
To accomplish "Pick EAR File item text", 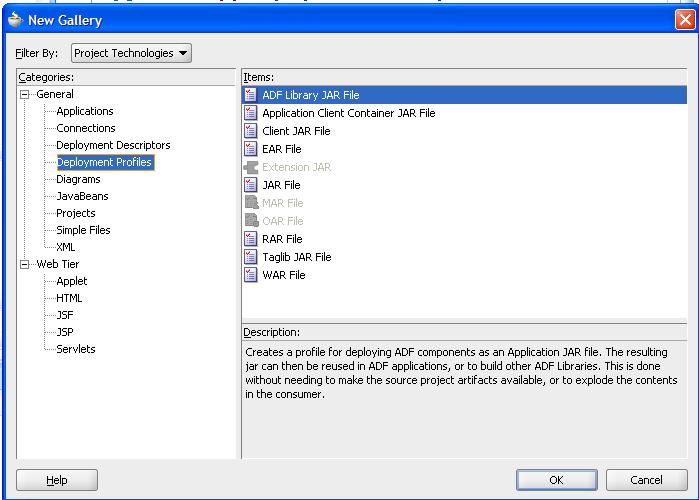I will coord(282,149).
